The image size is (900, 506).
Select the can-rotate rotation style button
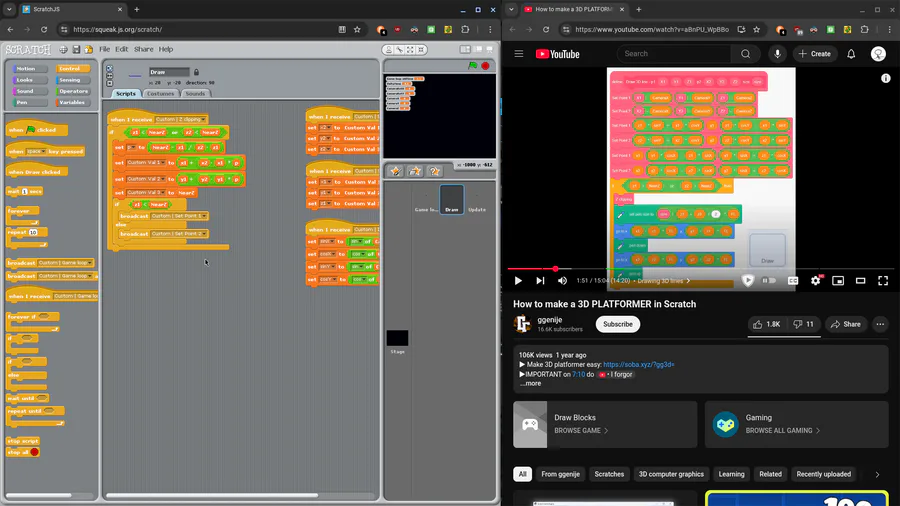coord(109,68)
